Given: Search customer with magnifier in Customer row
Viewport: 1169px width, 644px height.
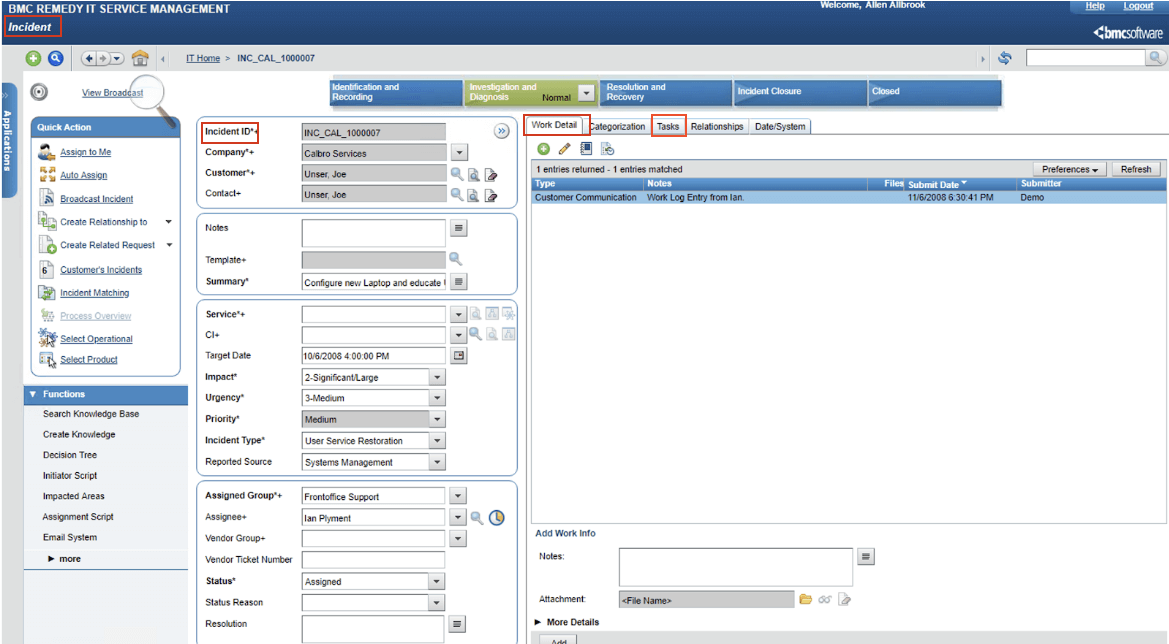Looking at the screenshot, I should click(x=456, y=174).
